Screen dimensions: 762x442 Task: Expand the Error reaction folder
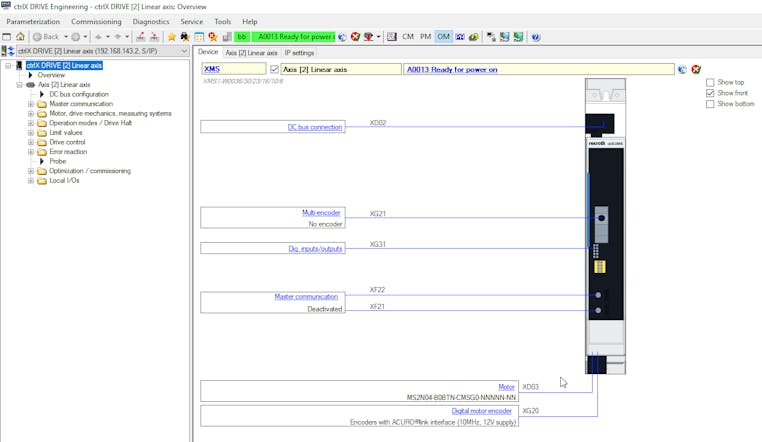point(31,152)
